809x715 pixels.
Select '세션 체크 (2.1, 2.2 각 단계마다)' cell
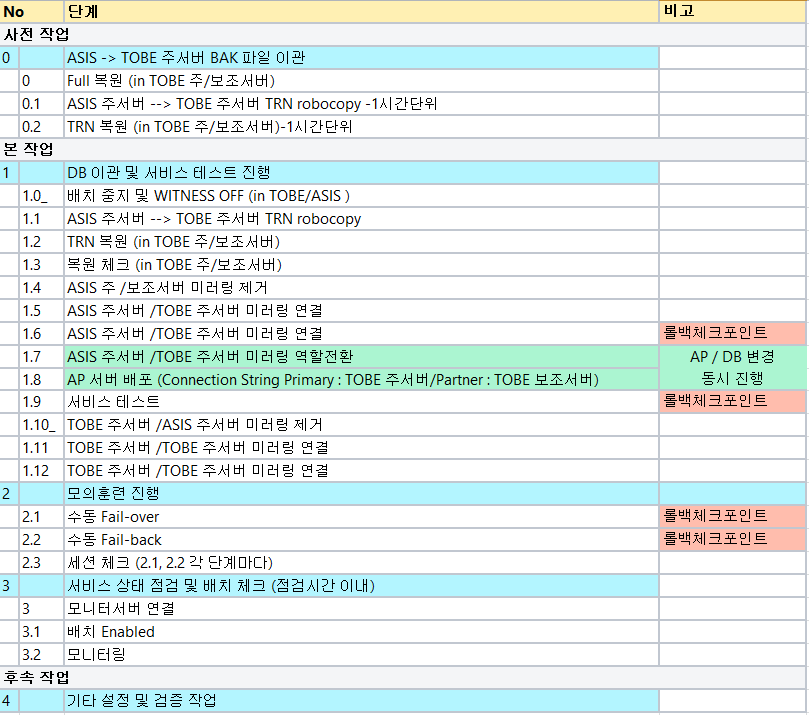pyautogui.click(x=361, y=563)
